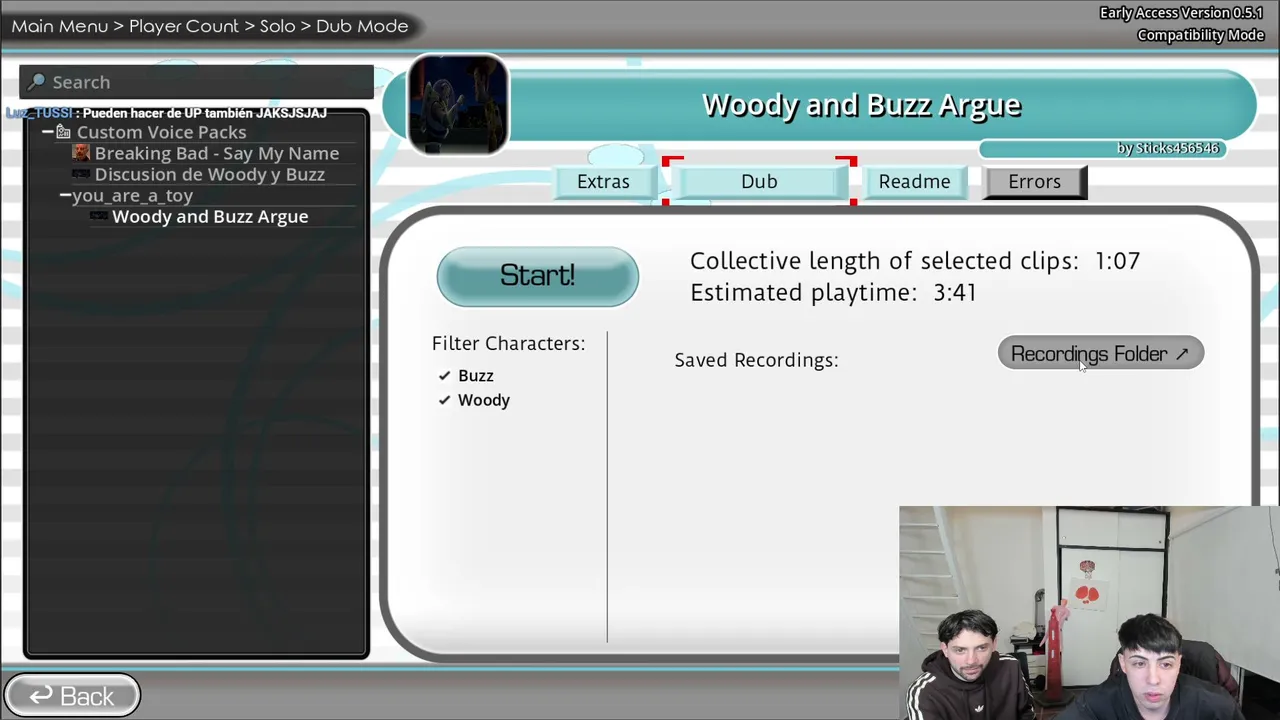The width and height of the screenshot is (1280, 720).
Task: Click 'Estimated playtime: 3:41' text
Action: (833, 292)
